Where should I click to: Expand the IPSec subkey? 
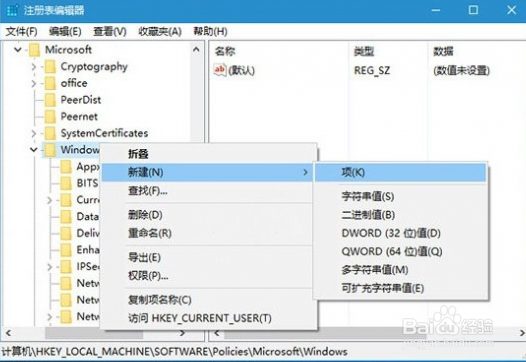[x=49, y=267]
